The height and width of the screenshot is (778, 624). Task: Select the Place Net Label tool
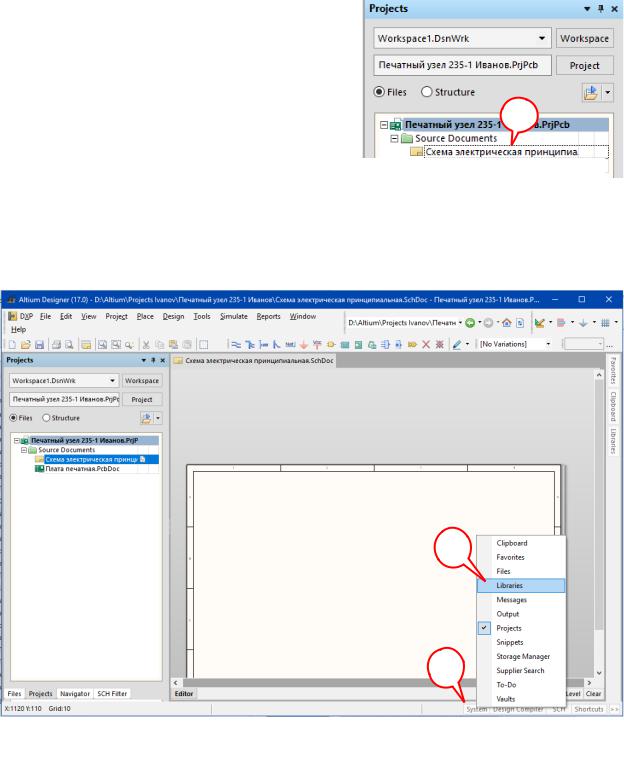pyautogui.click(x=290, y=344)
